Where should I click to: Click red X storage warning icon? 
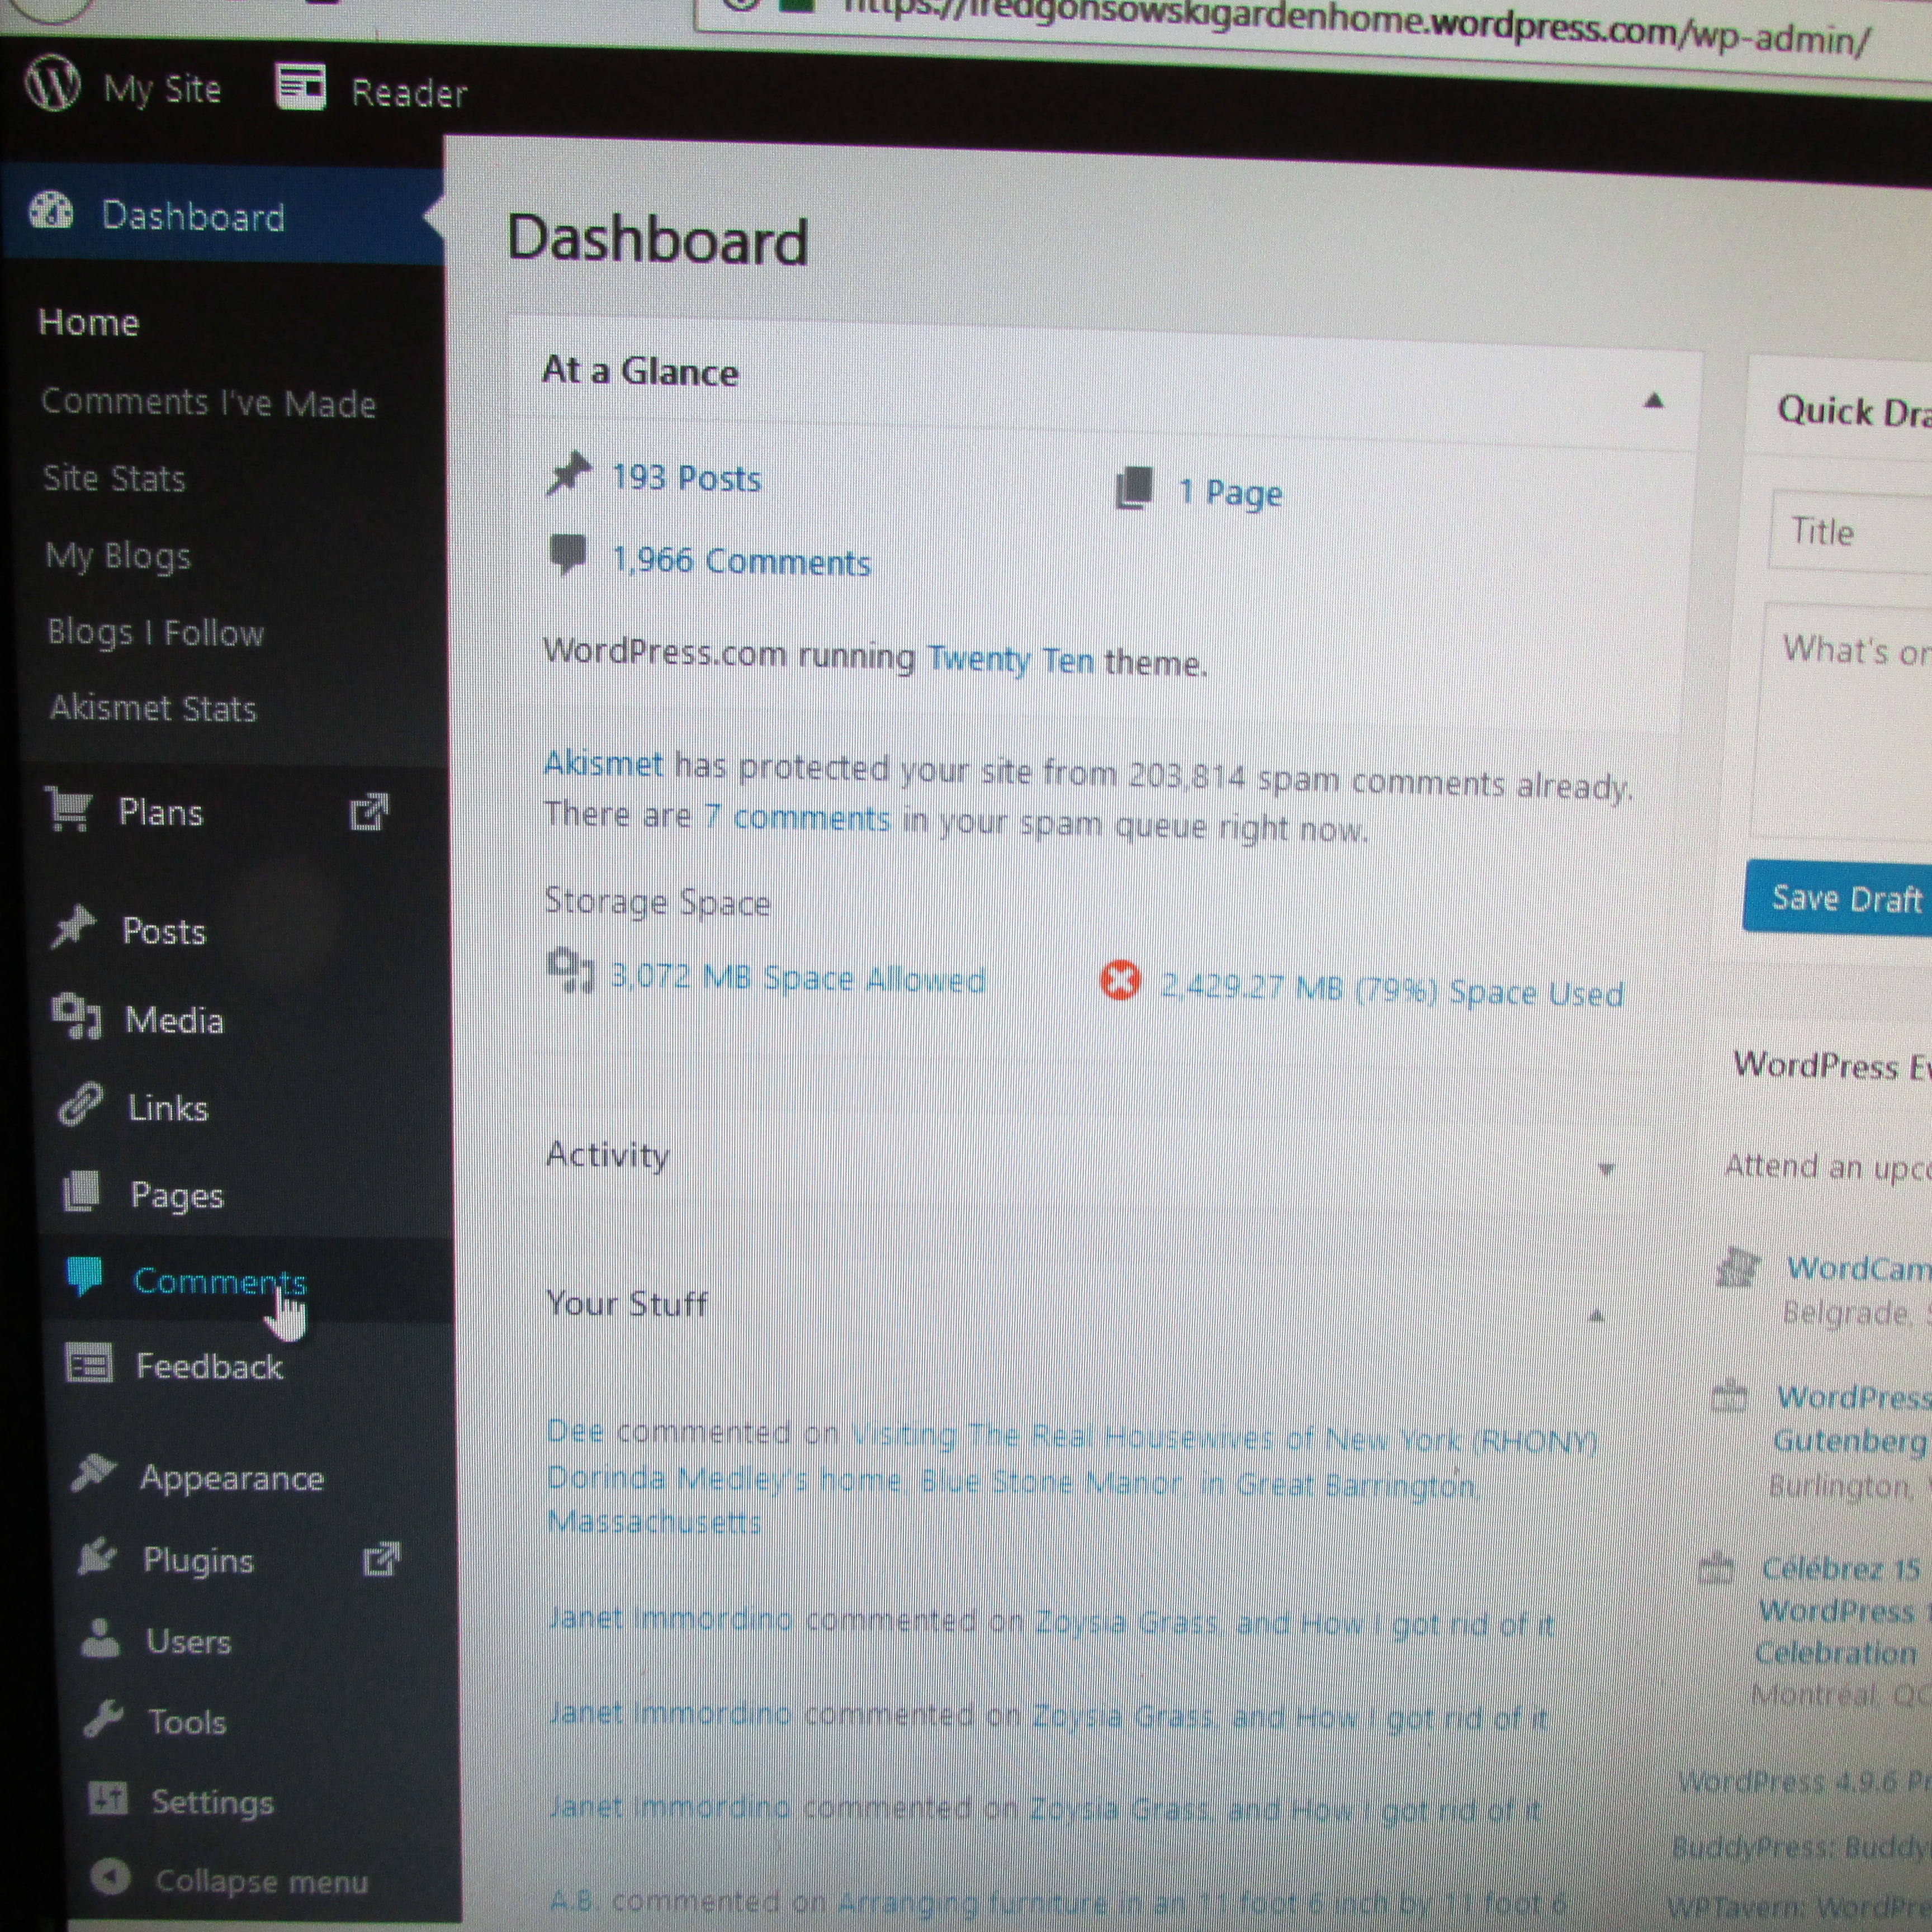1119,980
